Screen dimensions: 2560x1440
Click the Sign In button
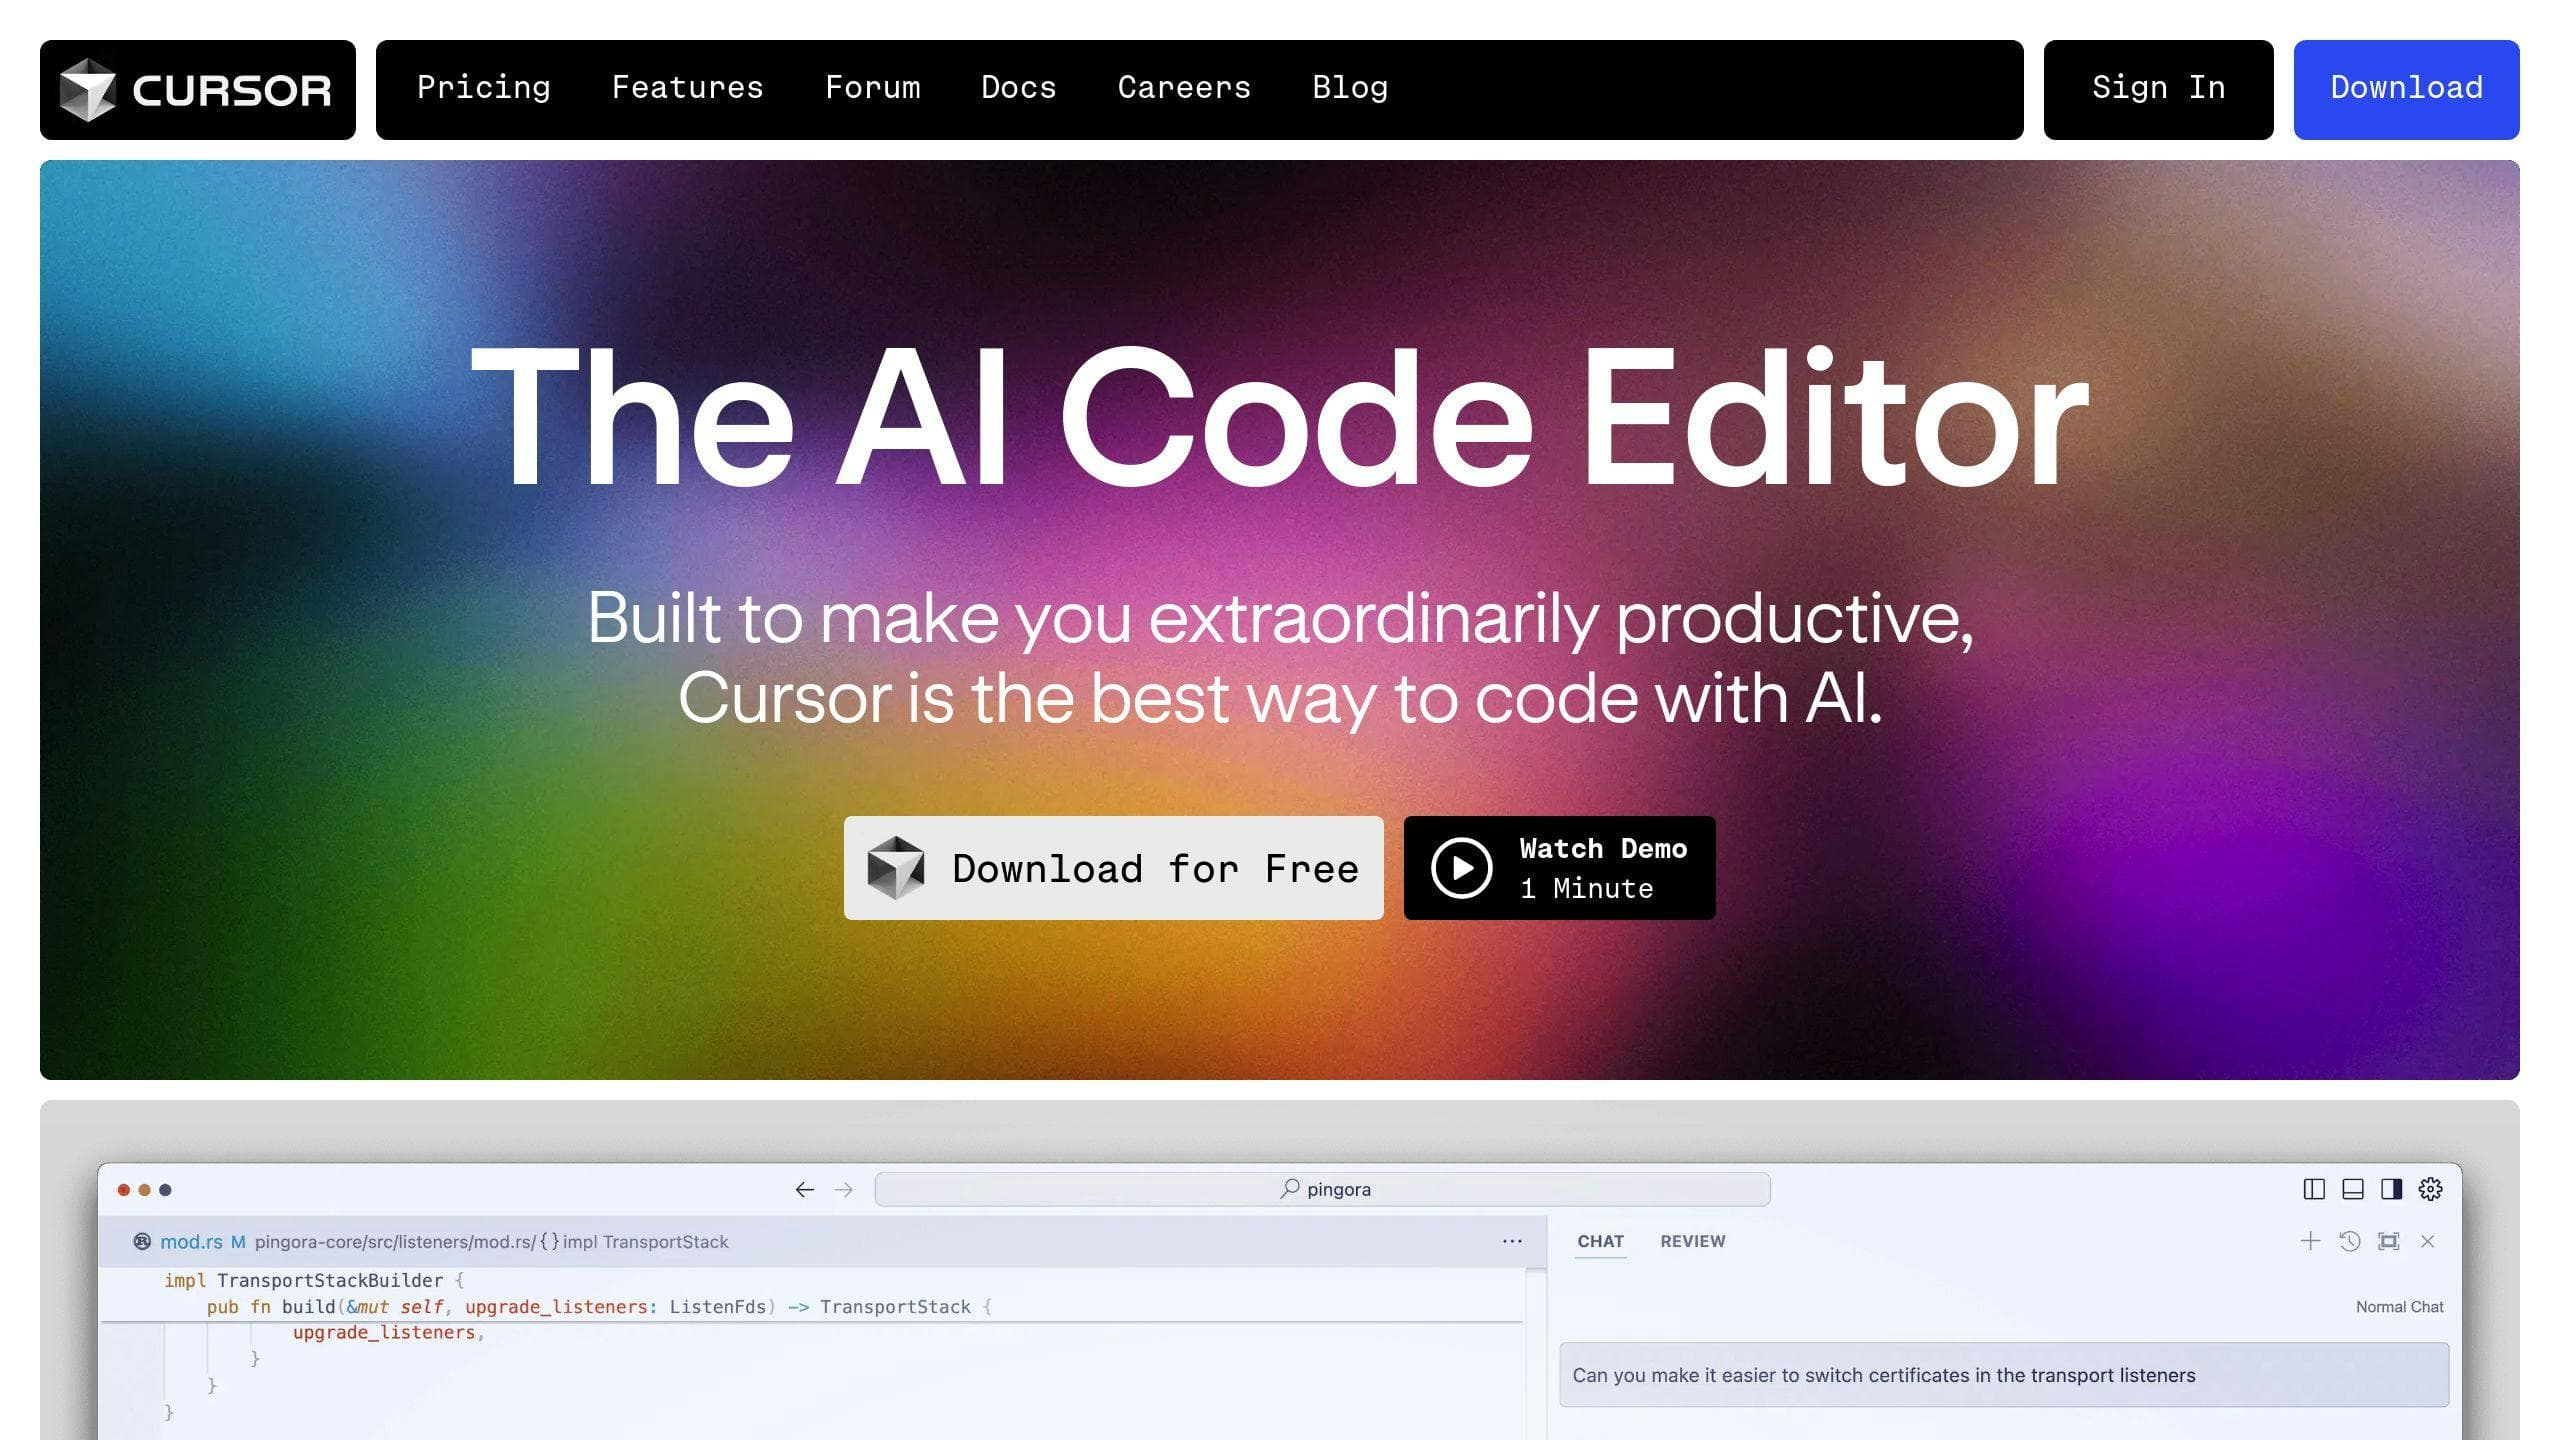pos(2157,88)
